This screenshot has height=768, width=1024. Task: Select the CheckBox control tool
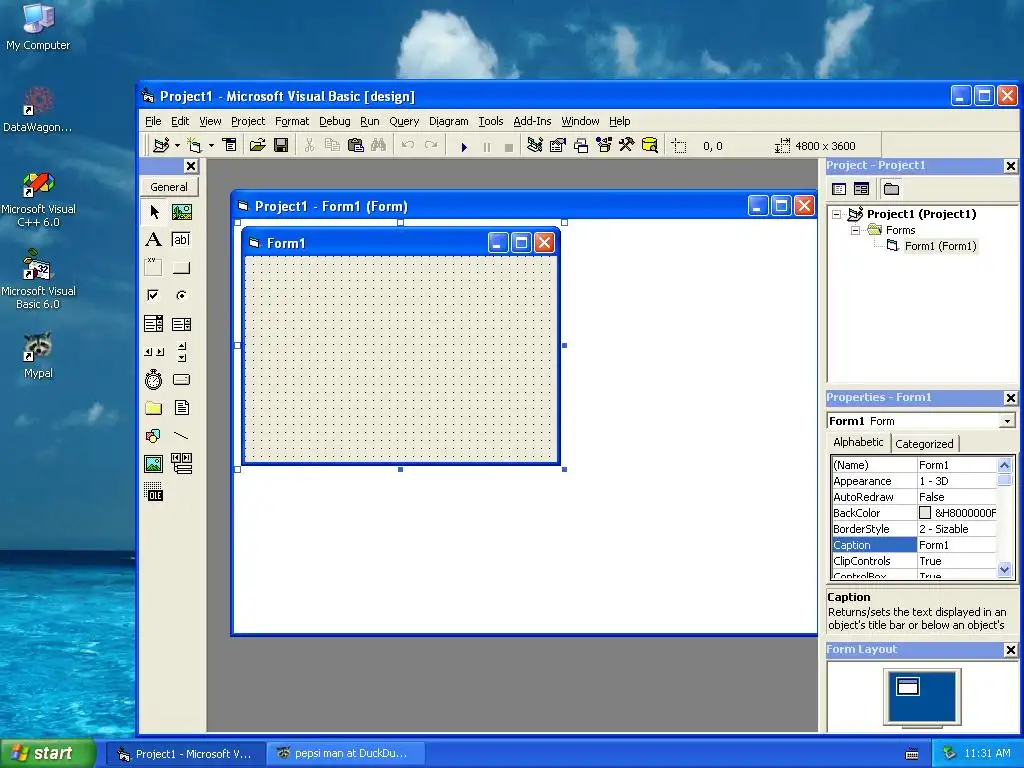[153, 295]
